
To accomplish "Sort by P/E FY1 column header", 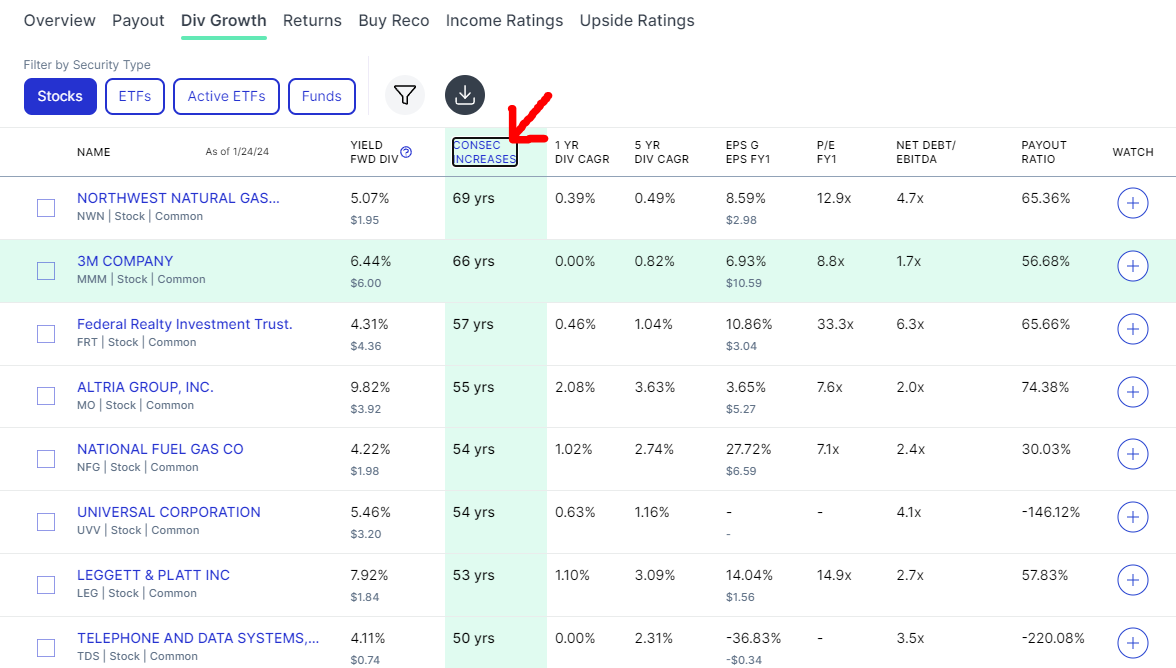I will pos(826,152).
